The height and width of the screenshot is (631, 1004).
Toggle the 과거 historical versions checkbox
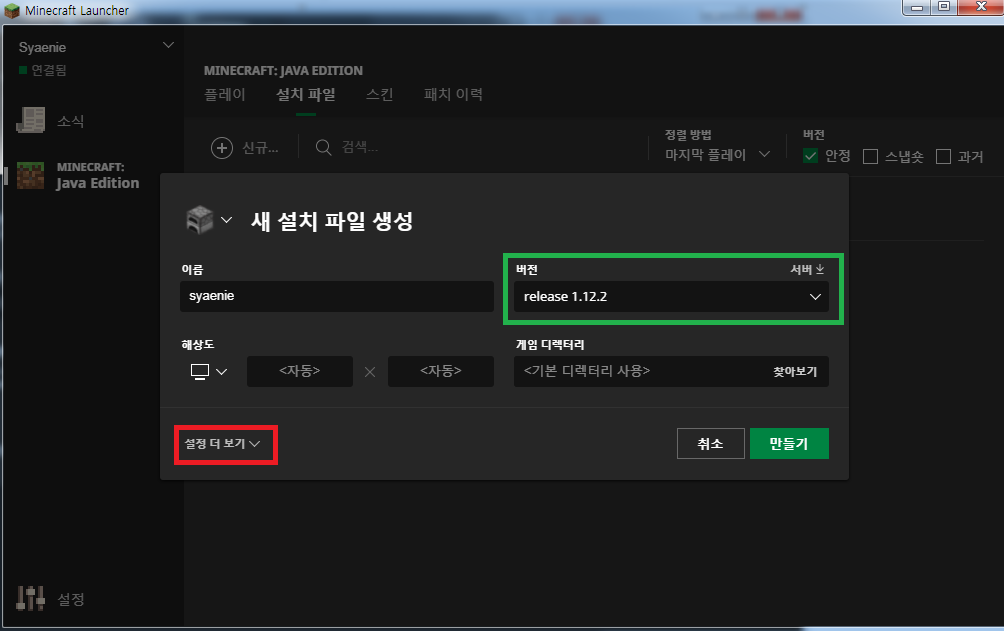[943, 156]
